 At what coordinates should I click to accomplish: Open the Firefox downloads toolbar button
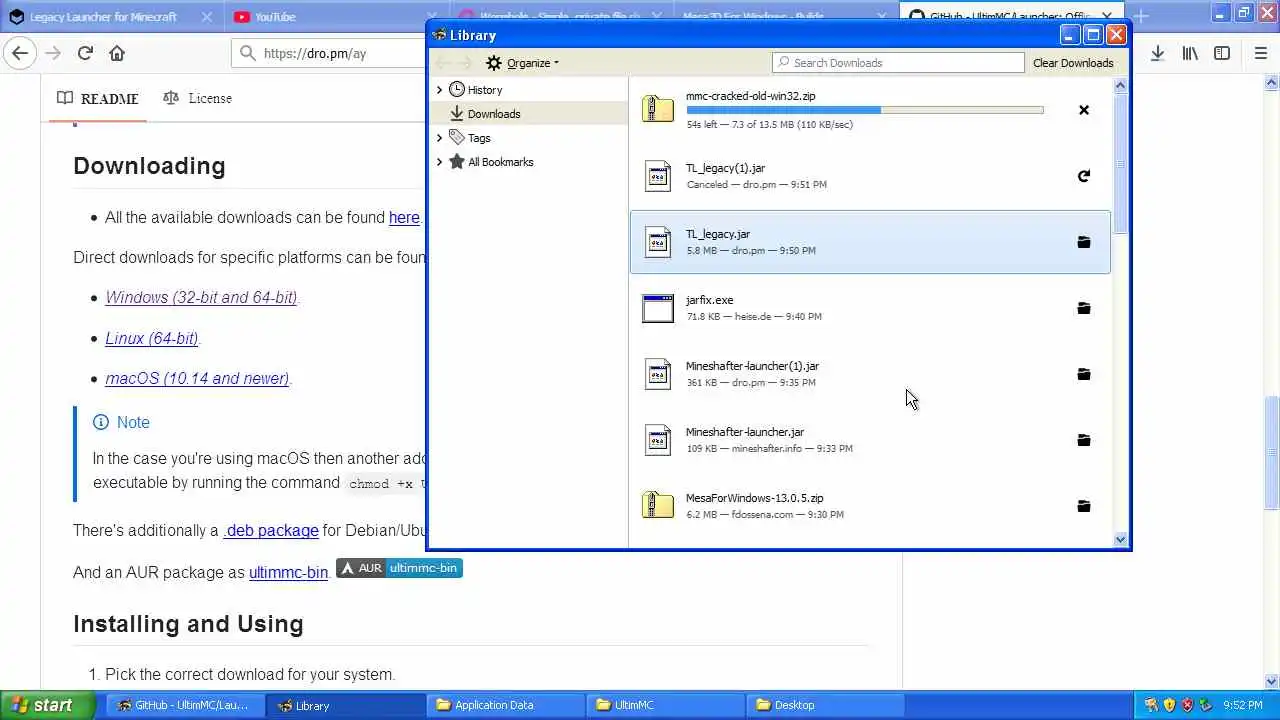point(1157,53)
